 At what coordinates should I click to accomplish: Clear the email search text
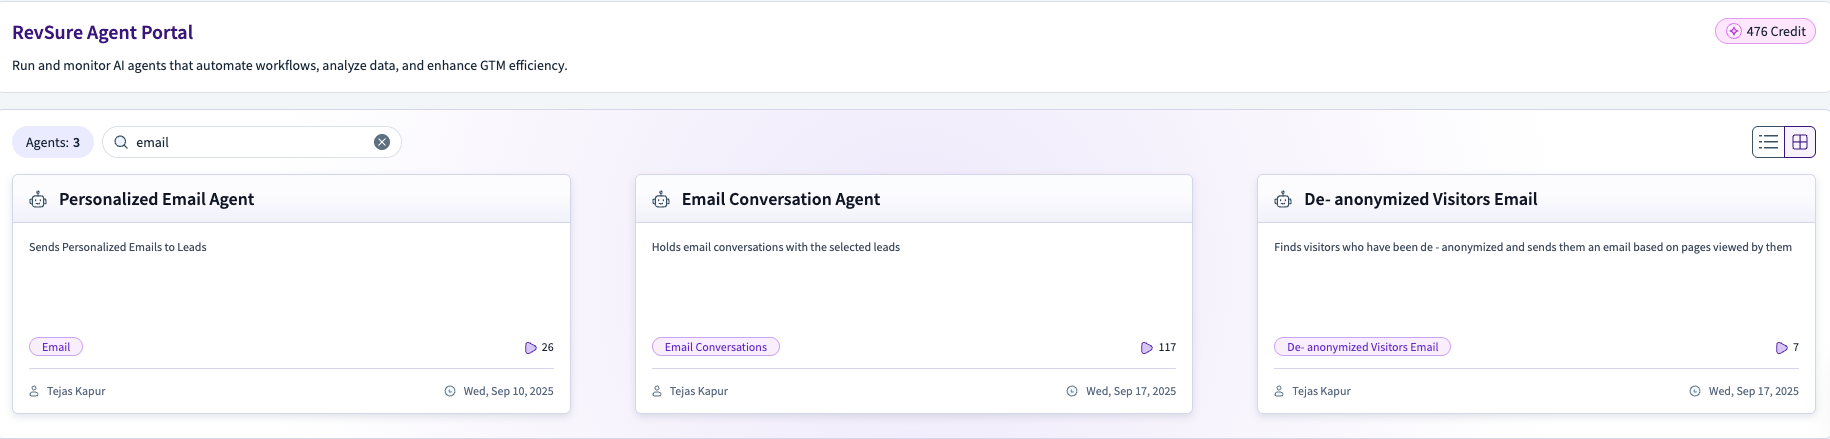382,142
